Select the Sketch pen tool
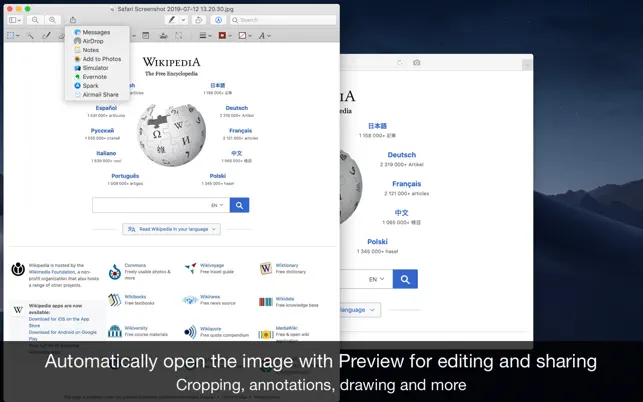 [46, 36]
